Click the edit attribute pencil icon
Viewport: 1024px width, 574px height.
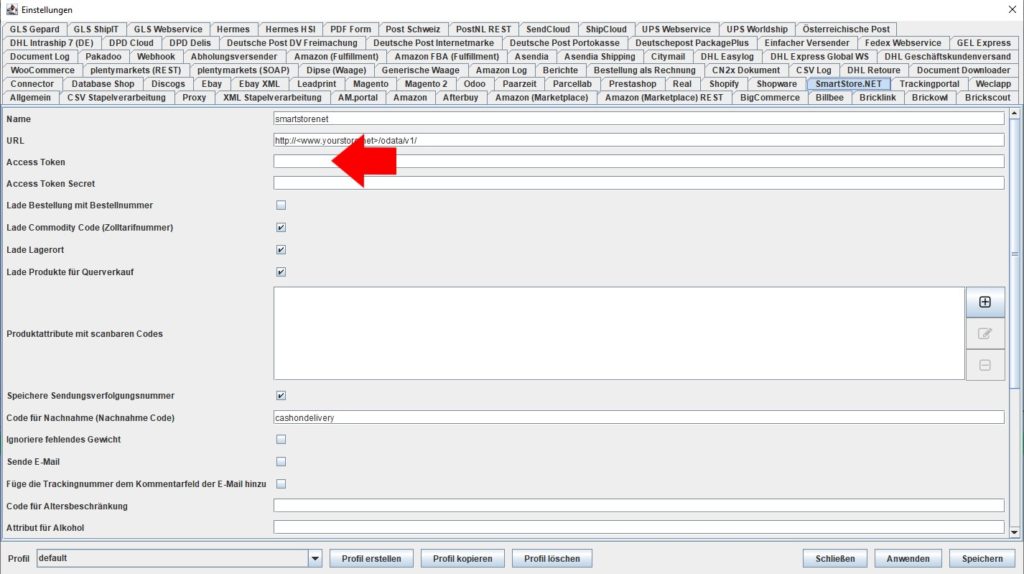pos(985,334)
